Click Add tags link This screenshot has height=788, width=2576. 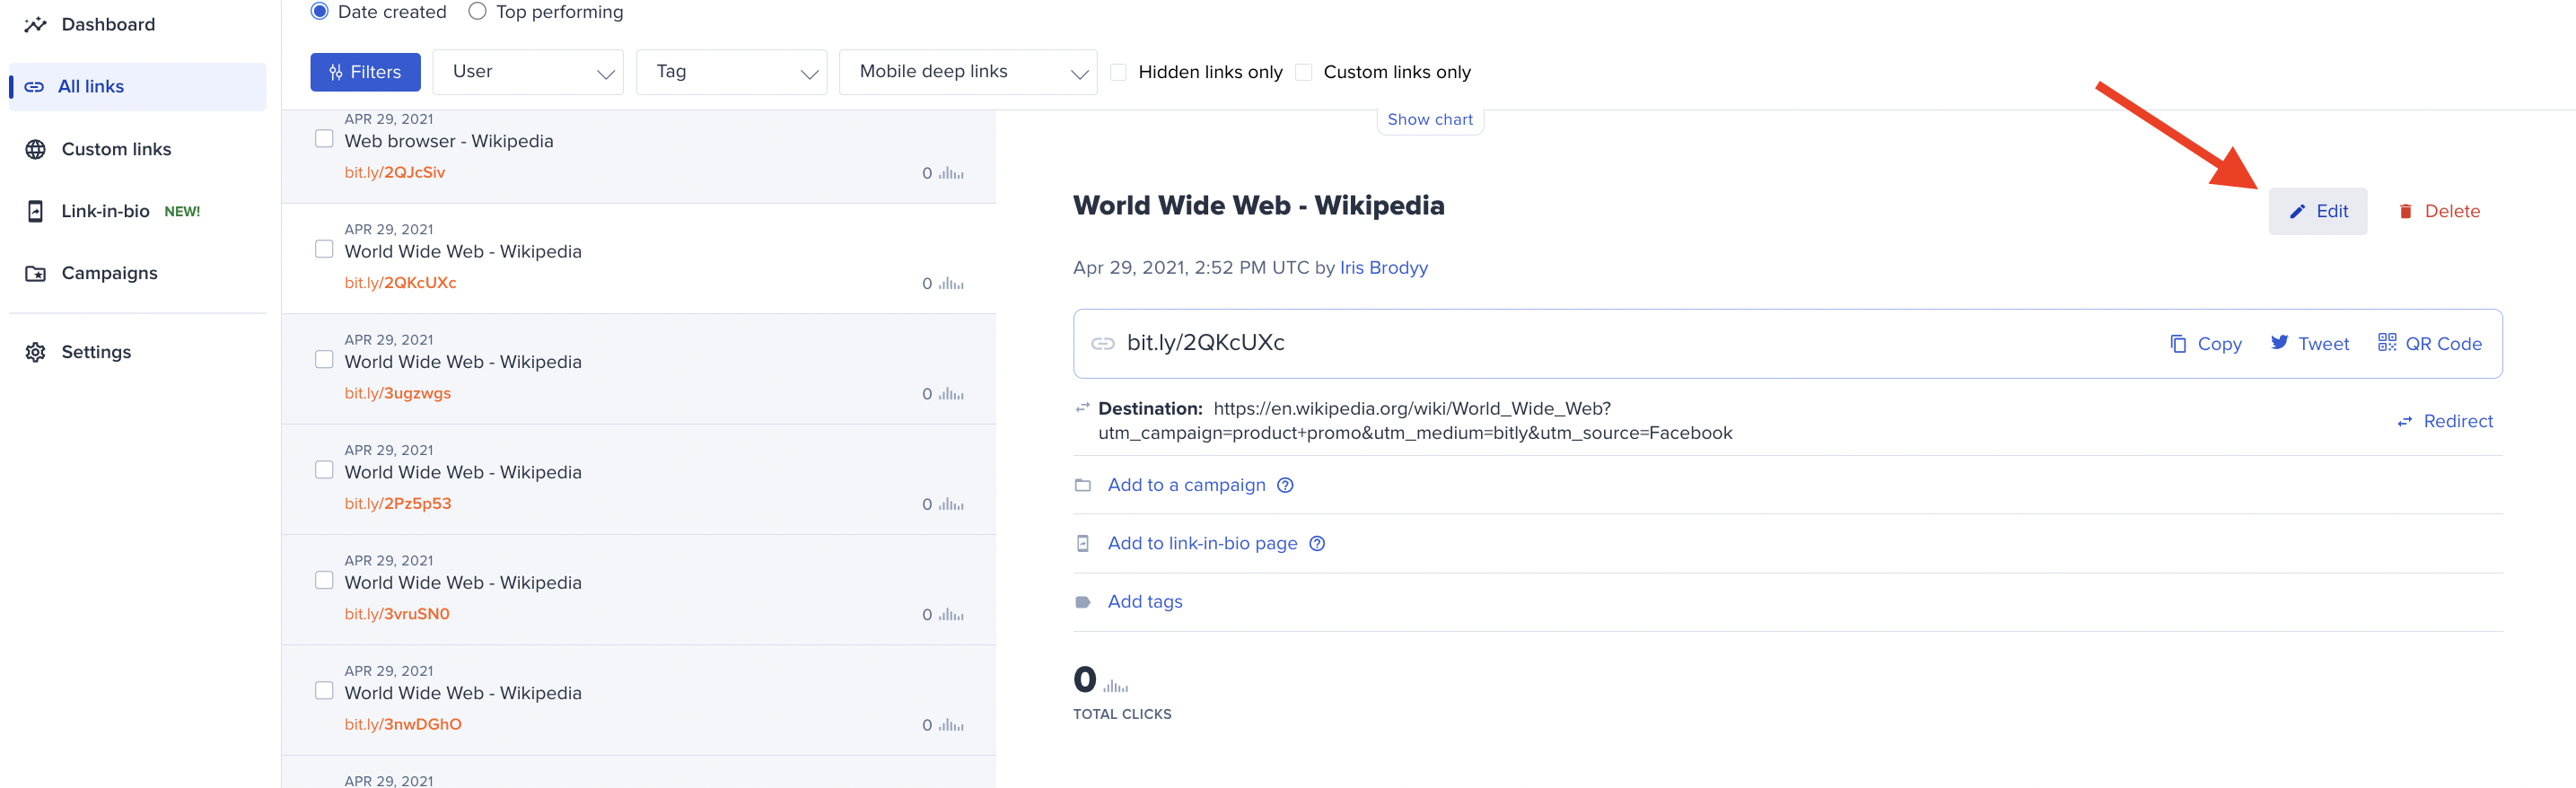point(1145,602)
